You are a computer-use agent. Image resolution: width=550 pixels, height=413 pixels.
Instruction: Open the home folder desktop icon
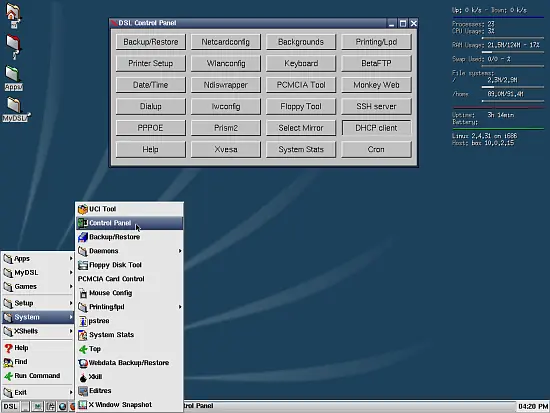click(x=13, y=15)
